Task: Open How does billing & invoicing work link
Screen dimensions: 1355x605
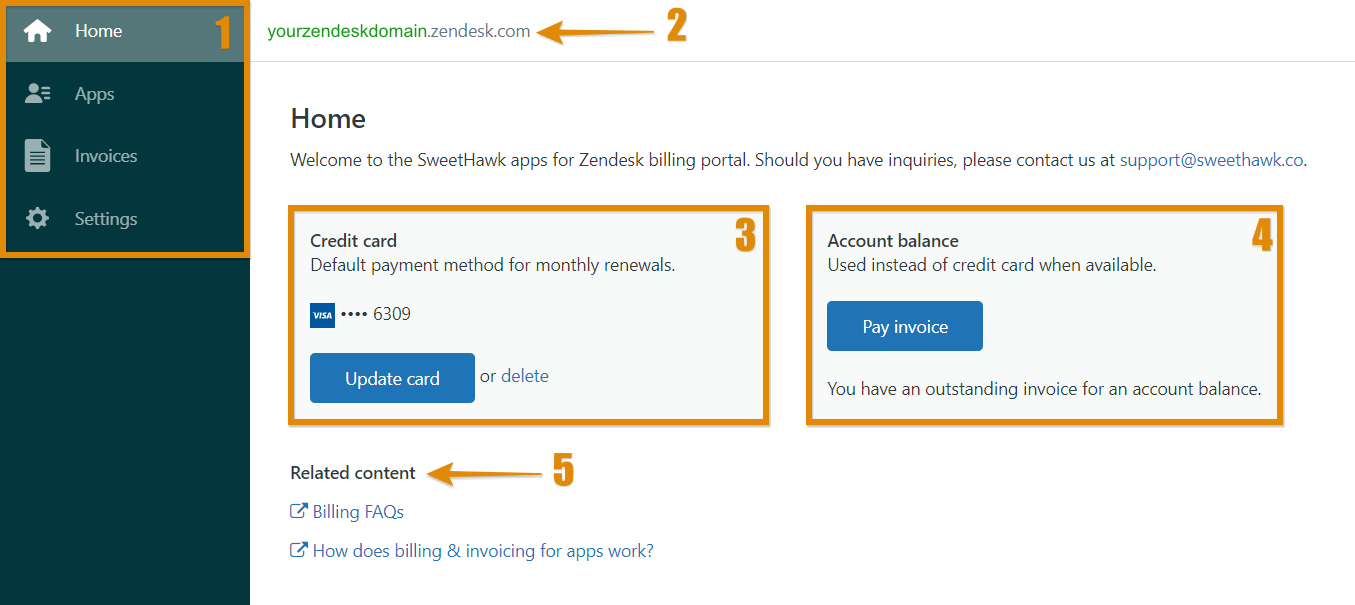Action: 483,550
